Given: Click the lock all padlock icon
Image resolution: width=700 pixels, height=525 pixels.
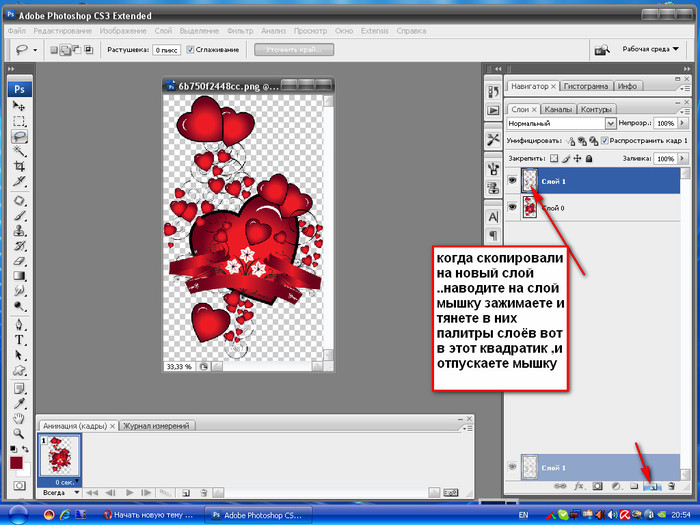Looking at the screenshot, I should click(591, 159).
